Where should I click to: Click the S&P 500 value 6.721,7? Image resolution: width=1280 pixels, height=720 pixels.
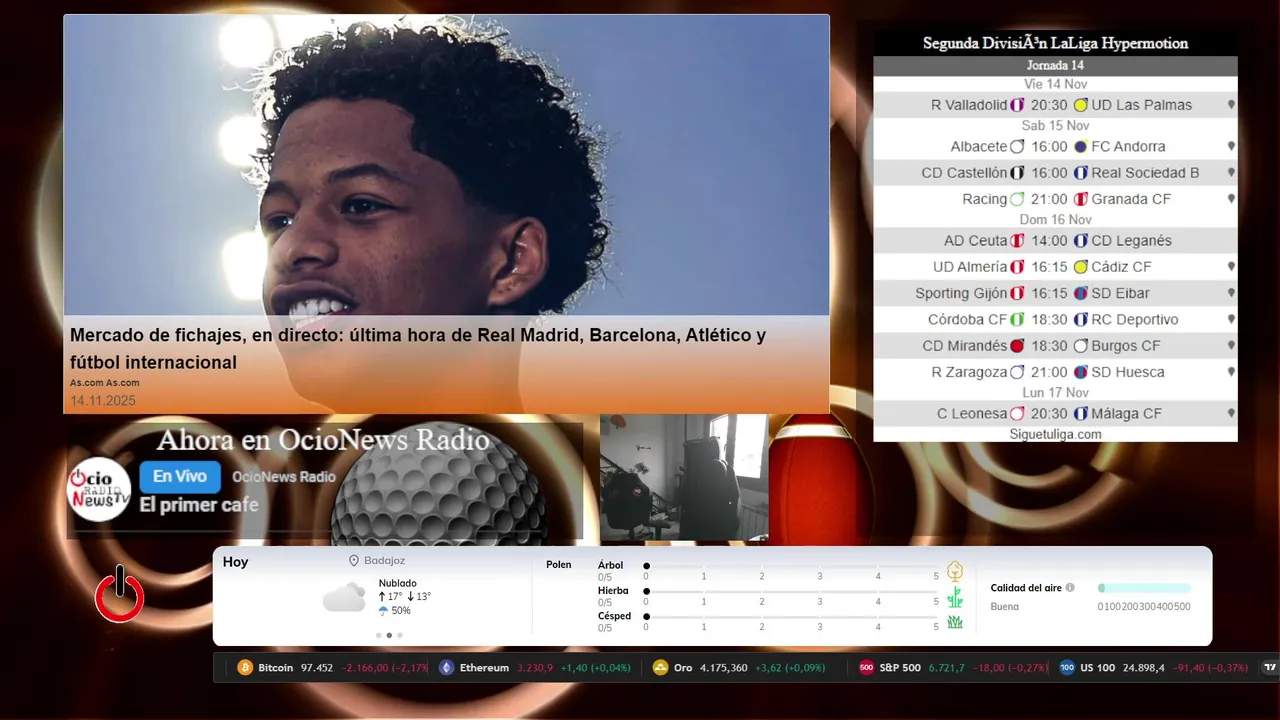tap(947, 668)
